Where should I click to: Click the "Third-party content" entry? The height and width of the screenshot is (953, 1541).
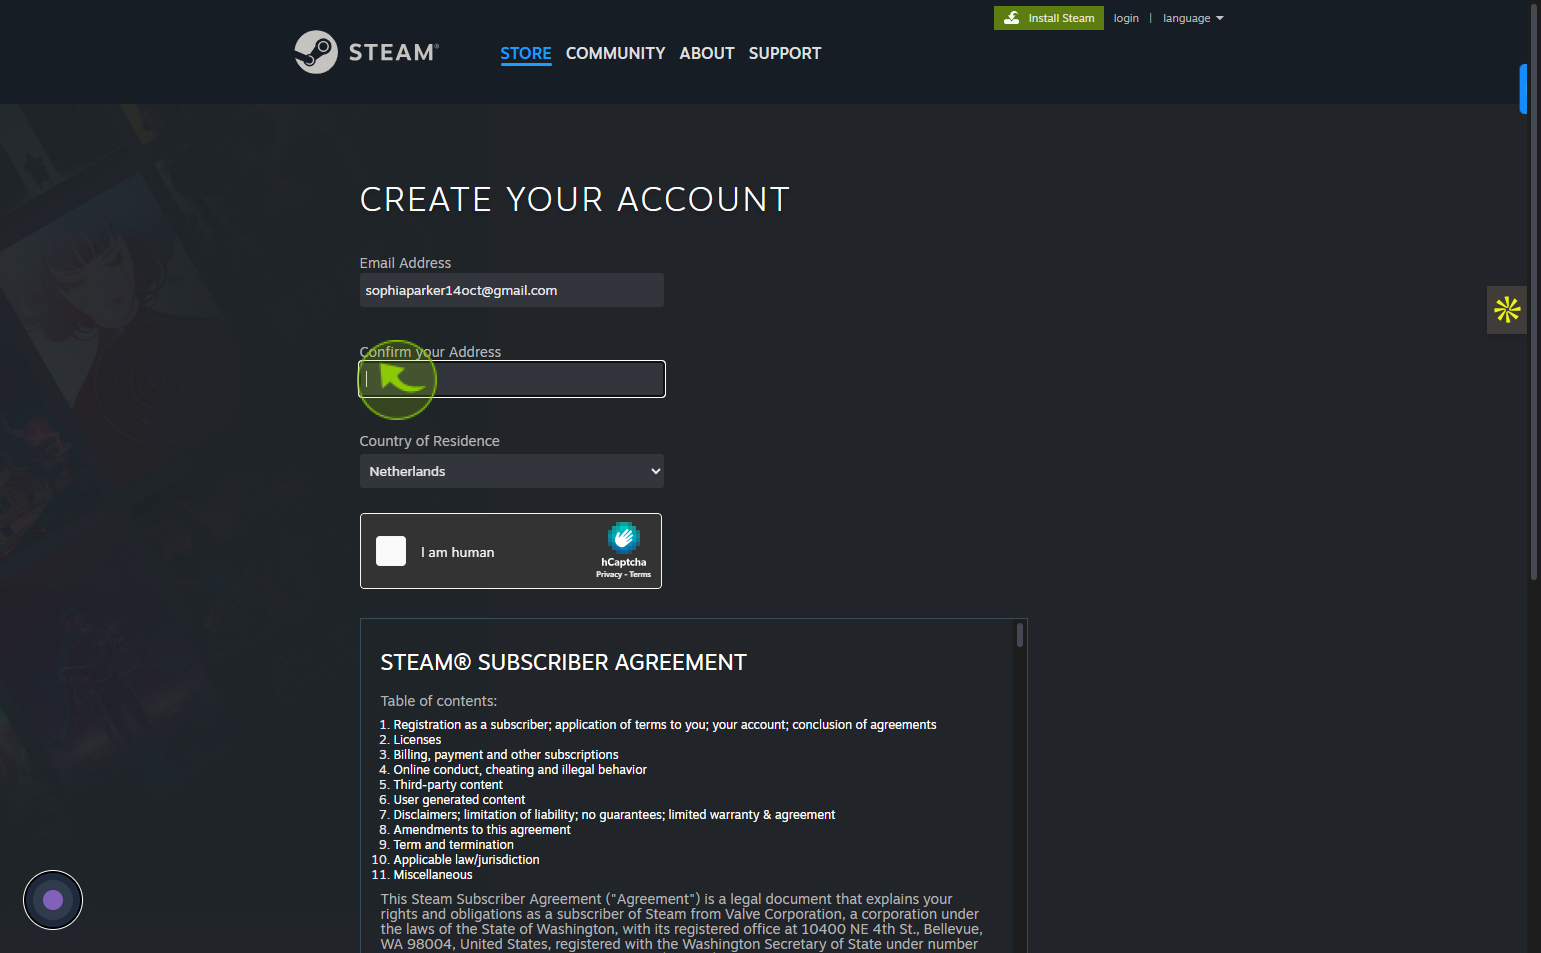(448, 785)
